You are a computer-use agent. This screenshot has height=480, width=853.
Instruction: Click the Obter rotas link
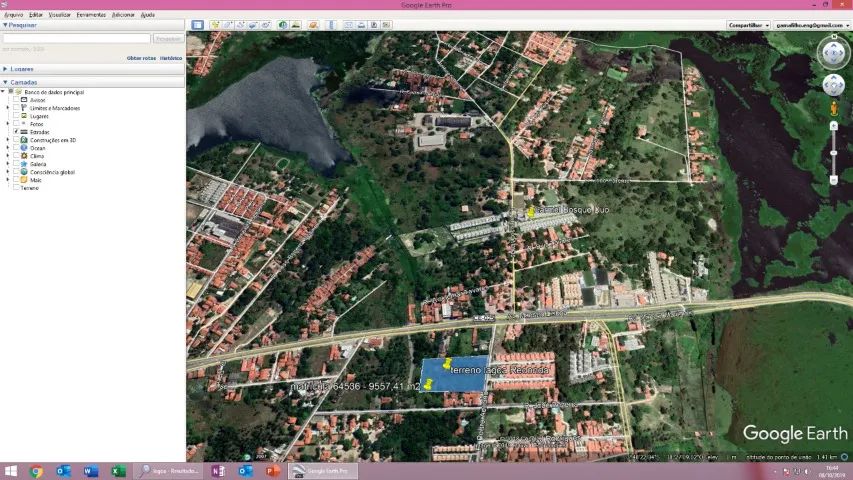[141, 58]
